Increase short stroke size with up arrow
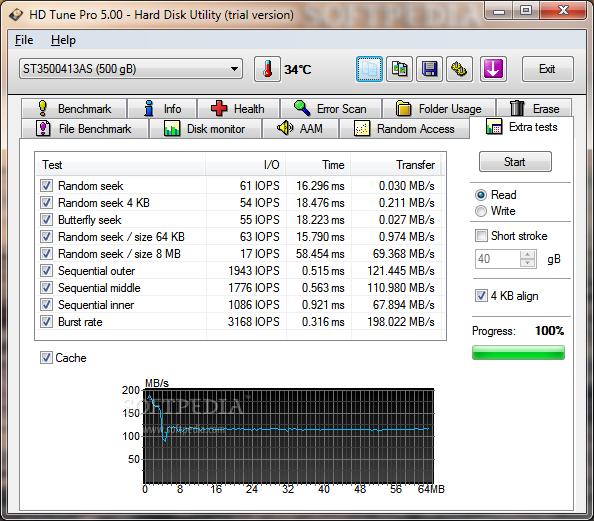The image size is (594, 521). coord(527,255)
